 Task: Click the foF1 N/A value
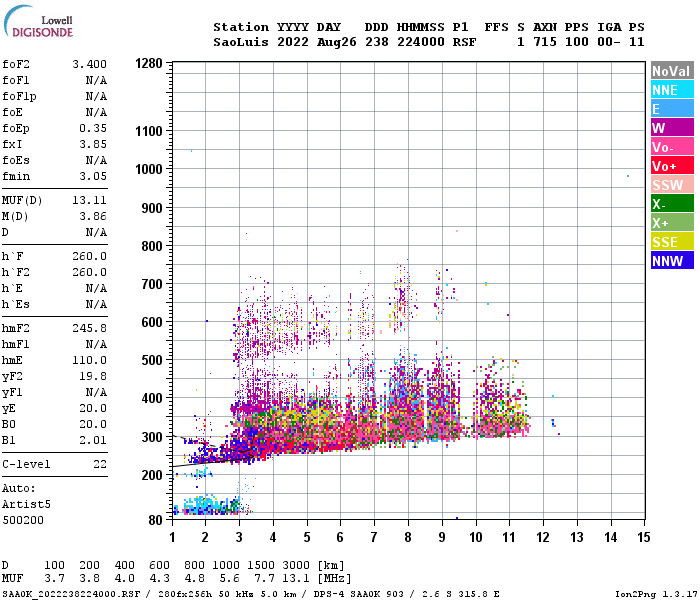point(96,80)
